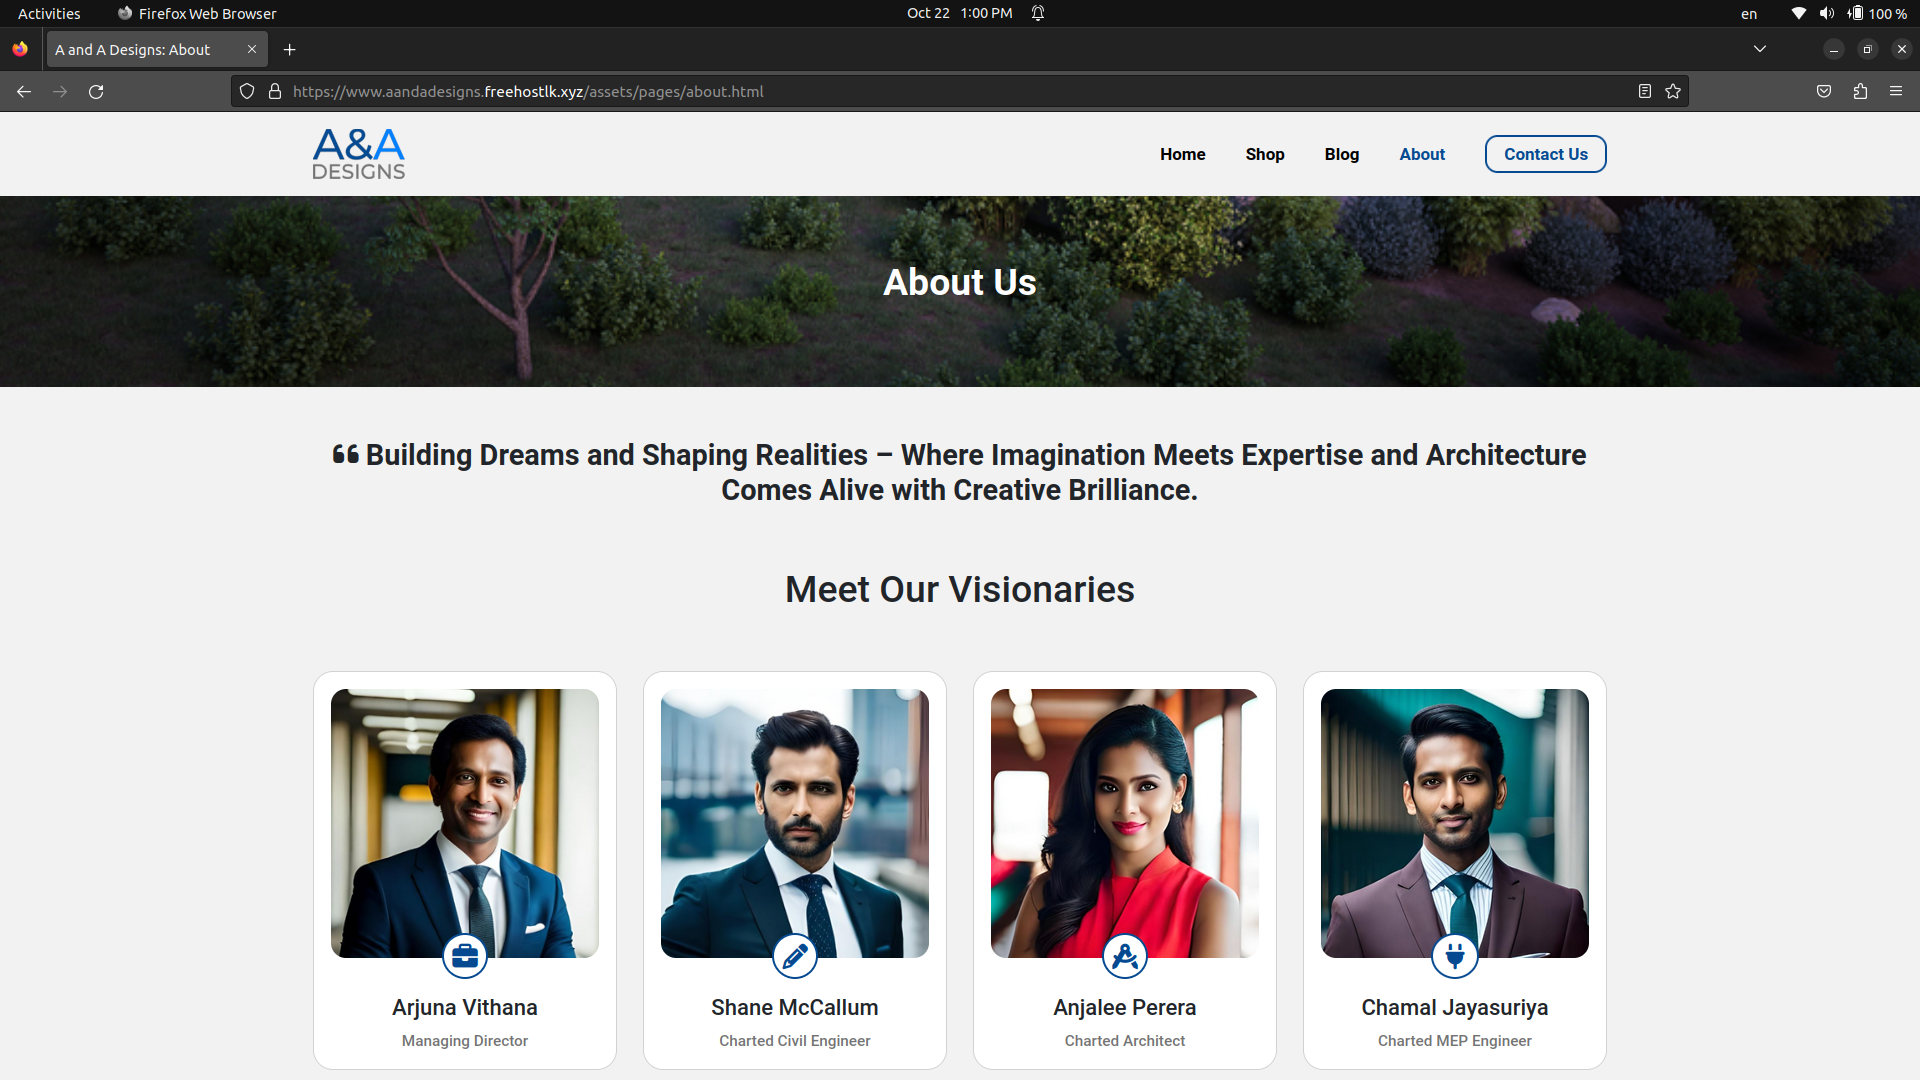
Task: Toggle reader view in the address bar
Action: 1644,91
